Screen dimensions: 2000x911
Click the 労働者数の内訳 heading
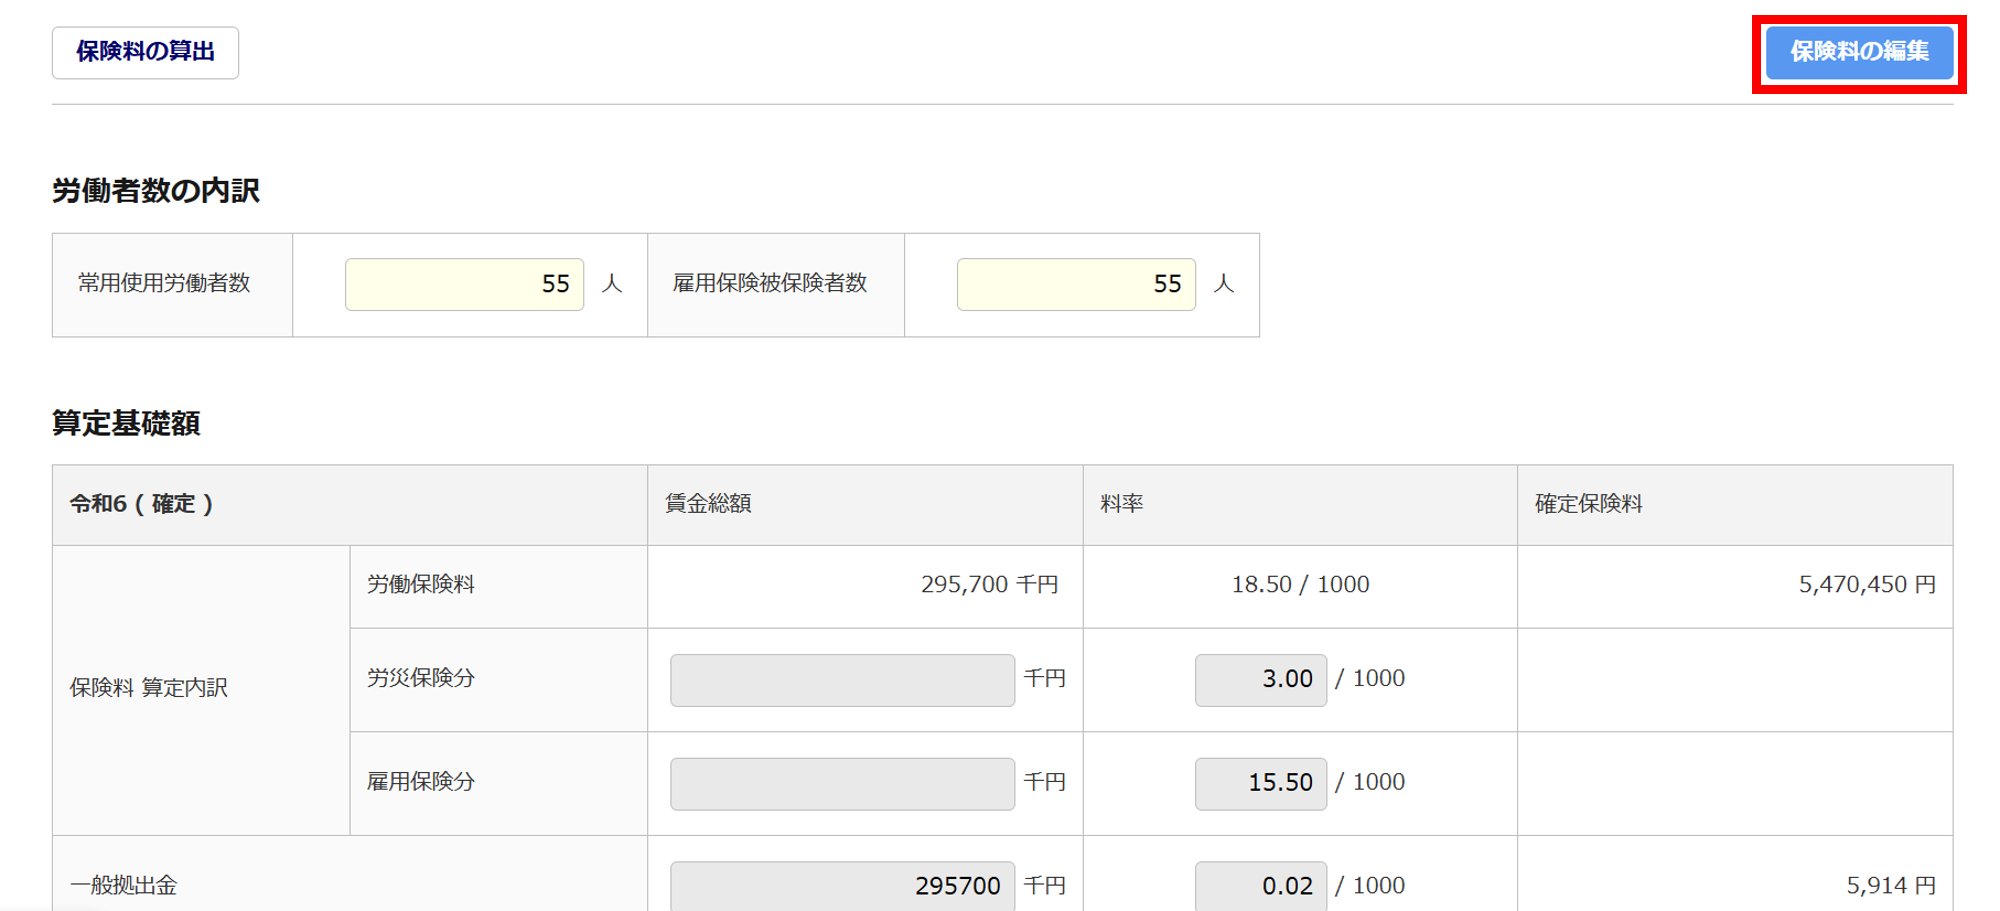click(x=156, y=191)
